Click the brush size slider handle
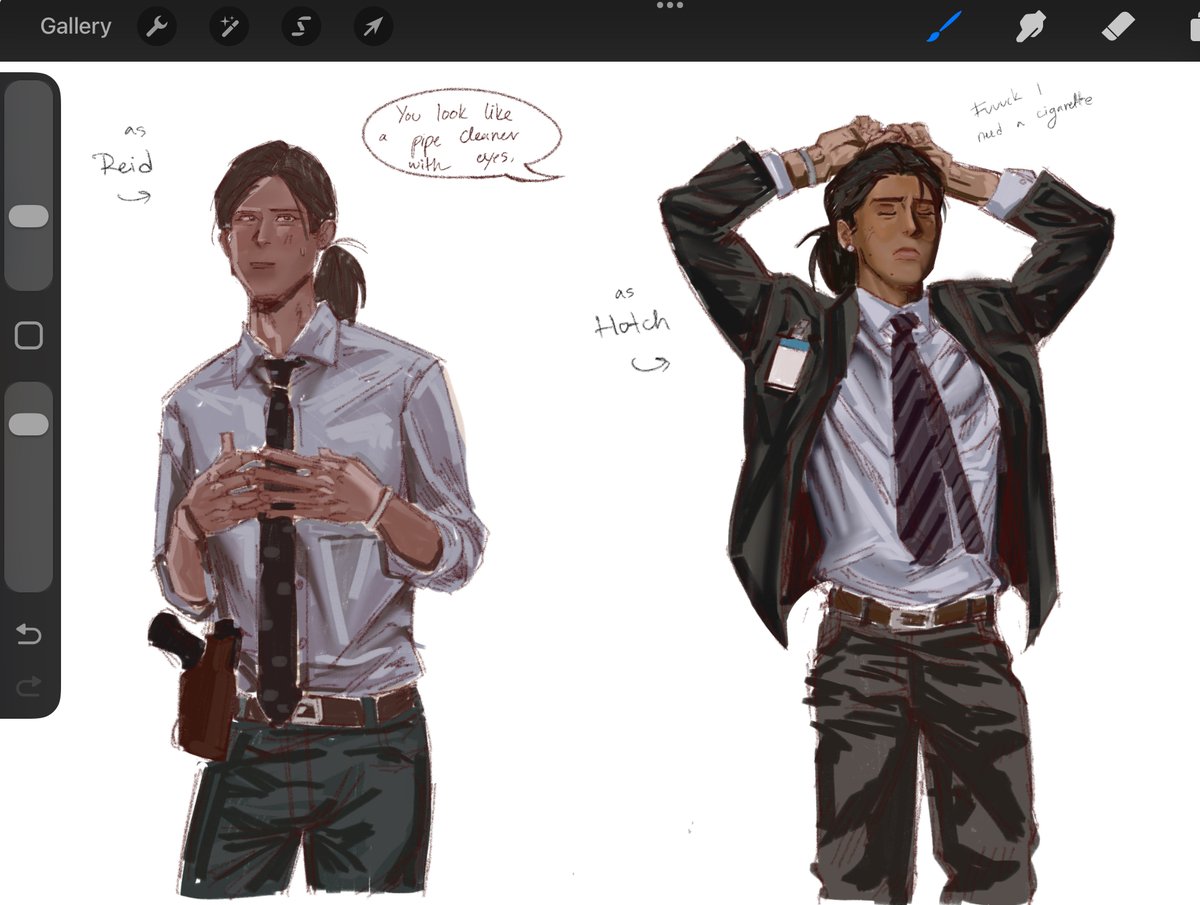1200x905 pixels. pyautogui.click(x=29, y=217)
